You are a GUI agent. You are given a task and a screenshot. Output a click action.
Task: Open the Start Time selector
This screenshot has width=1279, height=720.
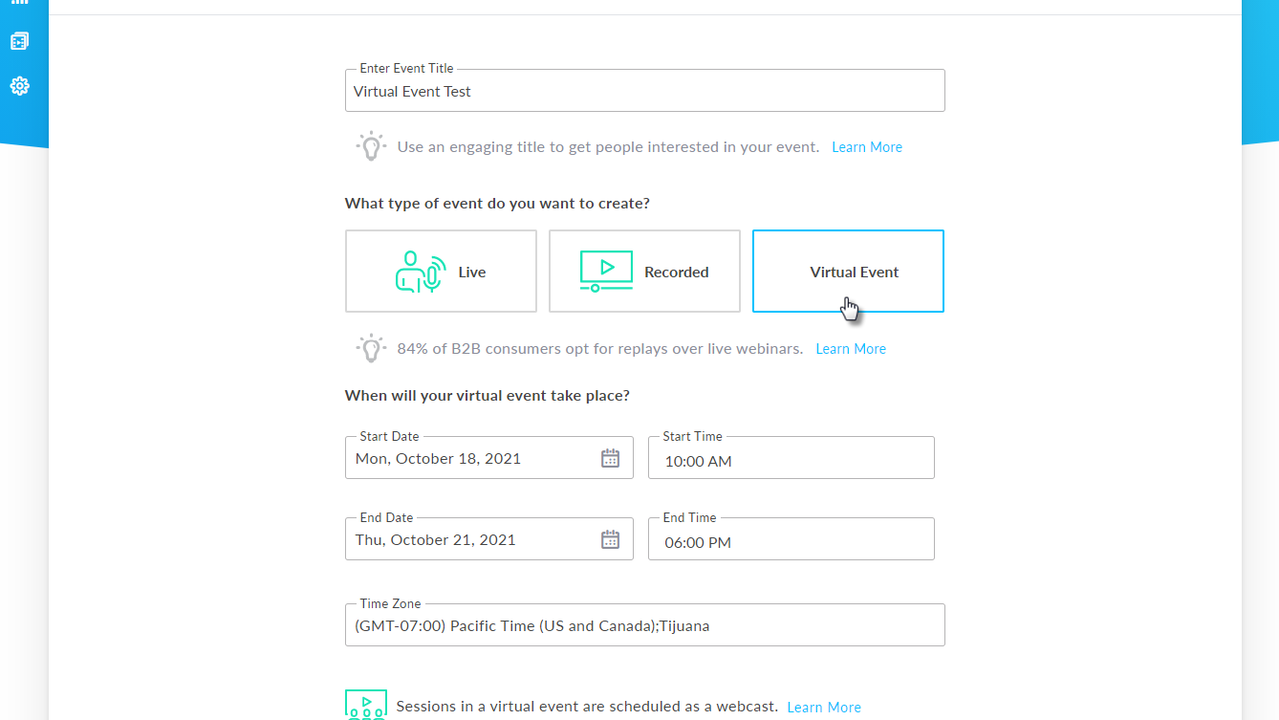(x=791, y=460)
